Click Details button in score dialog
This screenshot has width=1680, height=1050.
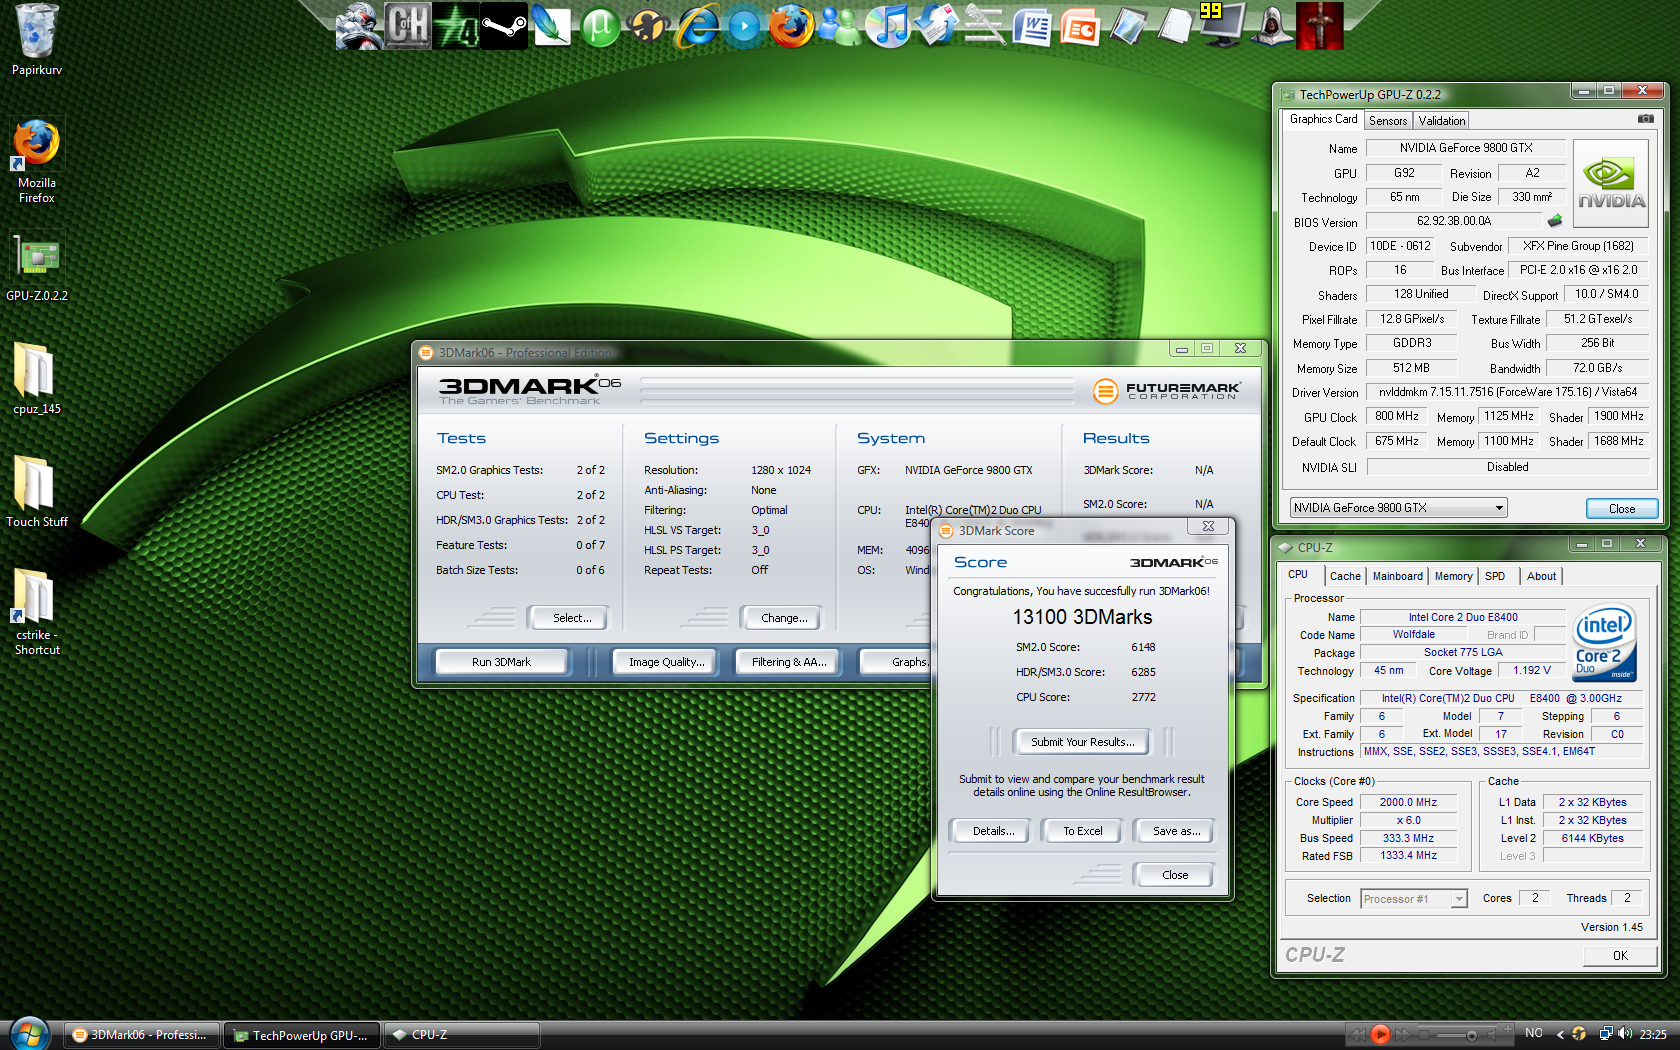[x=993, y=831]
